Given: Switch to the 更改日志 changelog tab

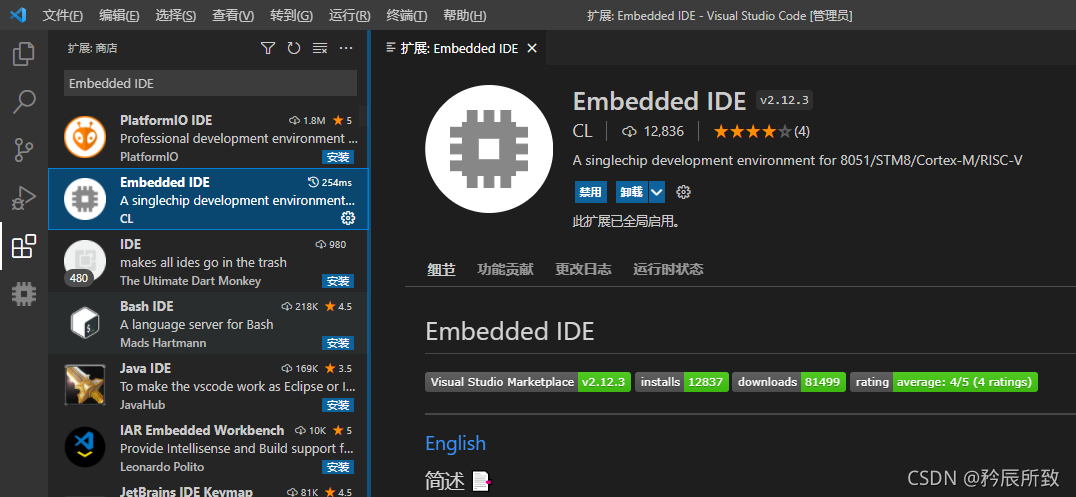Looking at the screenshot, I should [583, 269].
